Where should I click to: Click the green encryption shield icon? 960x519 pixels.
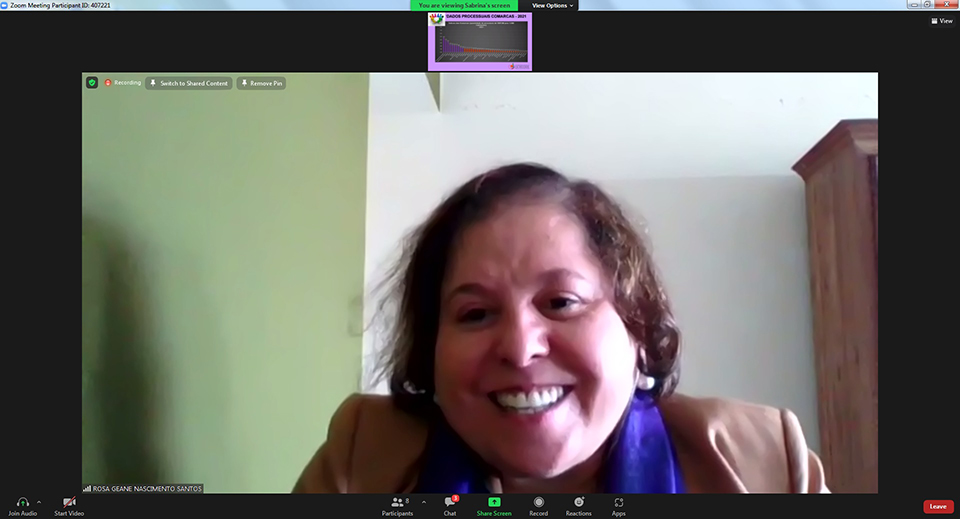coord(92,83)
